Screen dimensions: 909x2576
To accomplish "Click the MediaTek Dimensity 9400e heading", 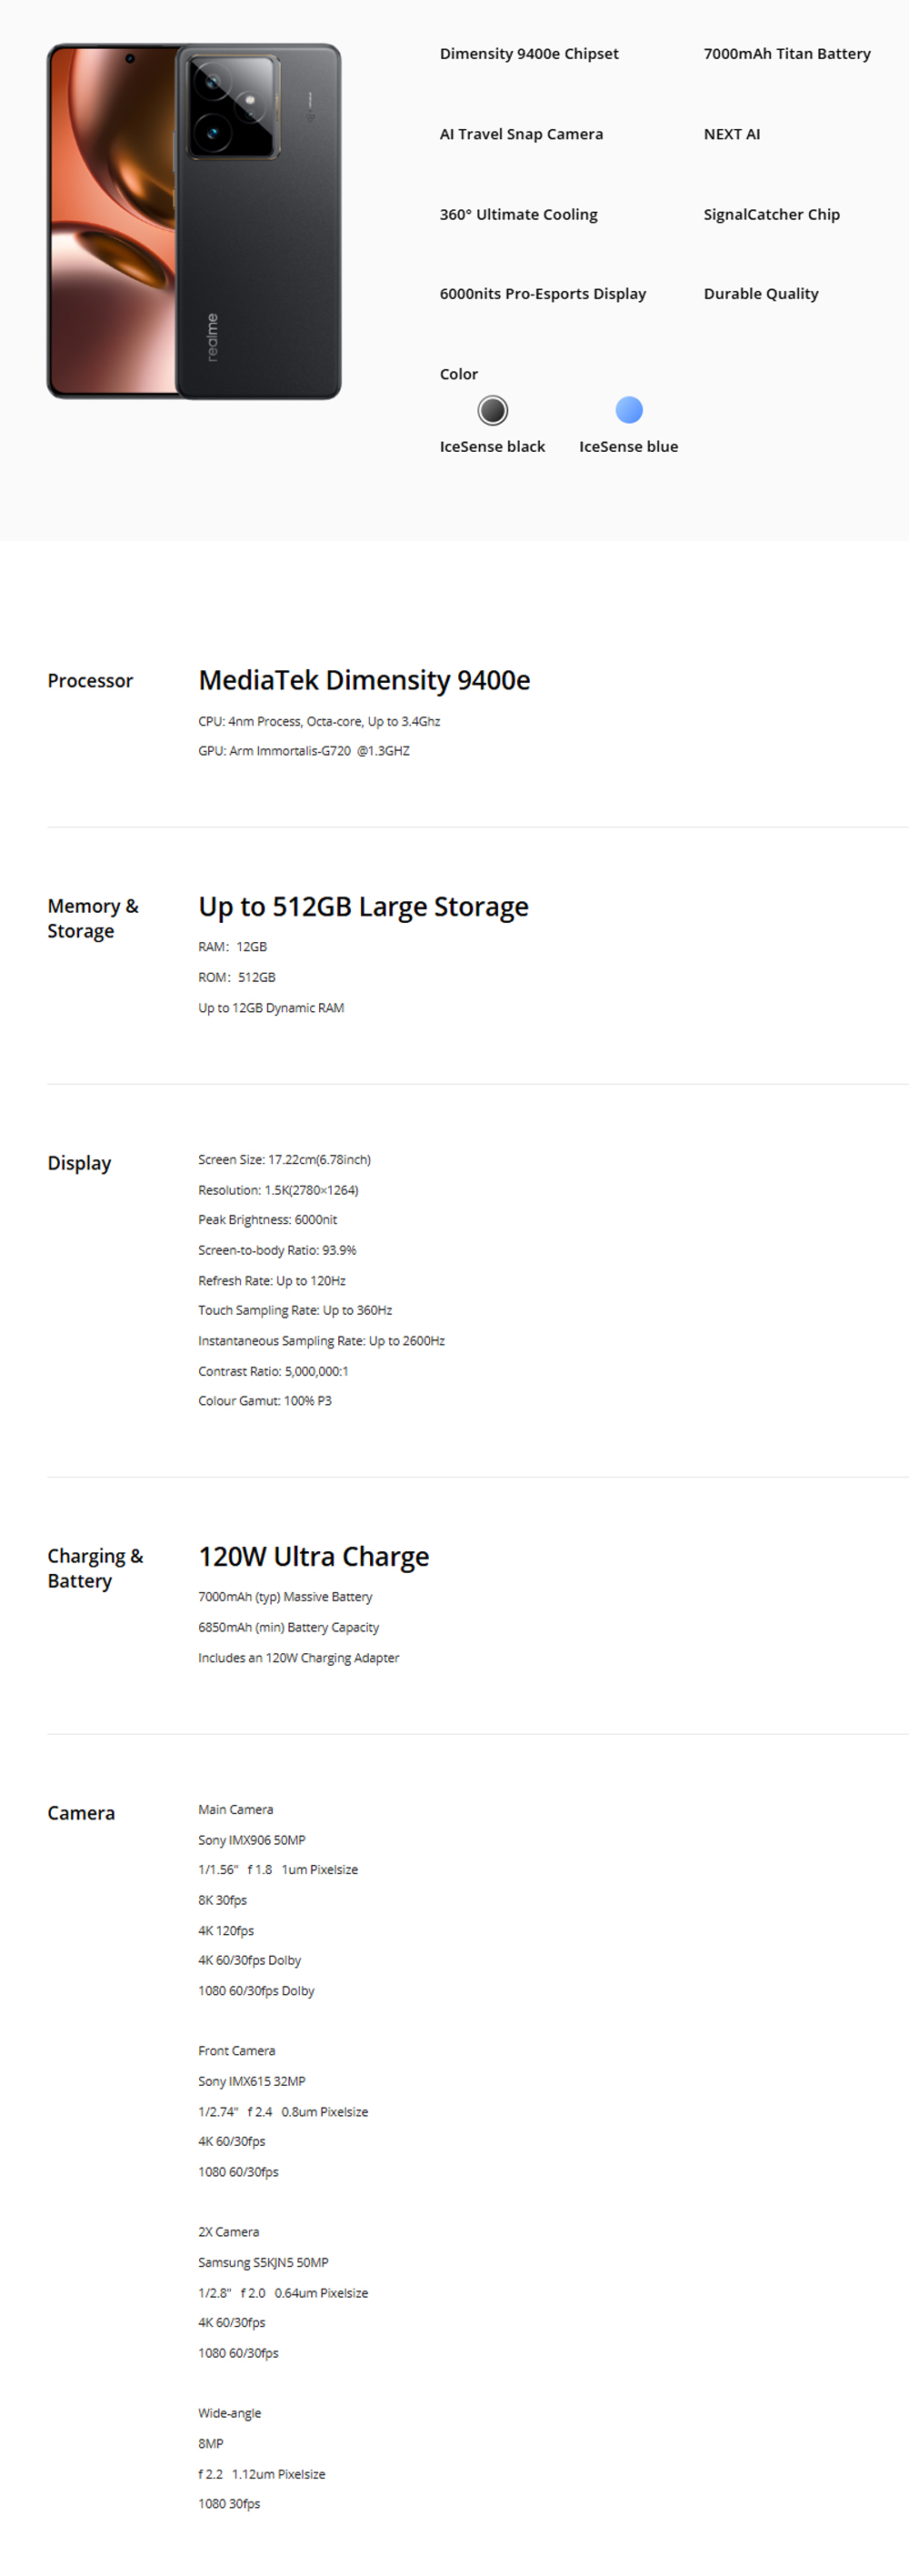I will point(364,681).
